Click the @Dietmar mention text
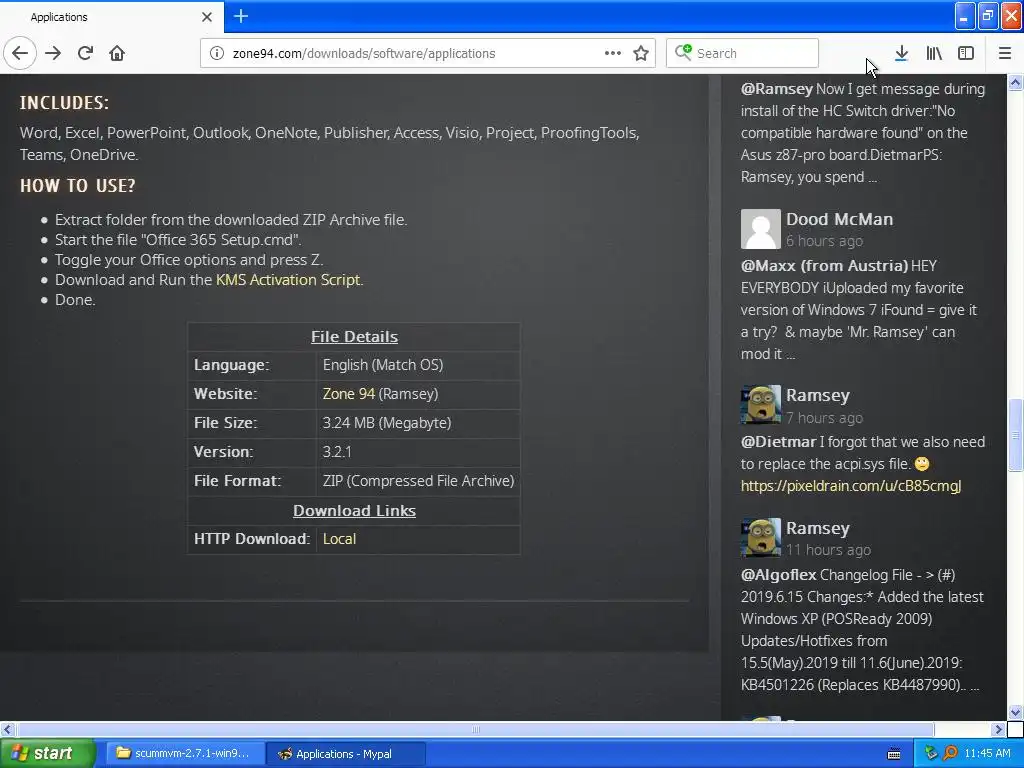Viewport: 1024px width, 768px height. click(x=778, y=442)
